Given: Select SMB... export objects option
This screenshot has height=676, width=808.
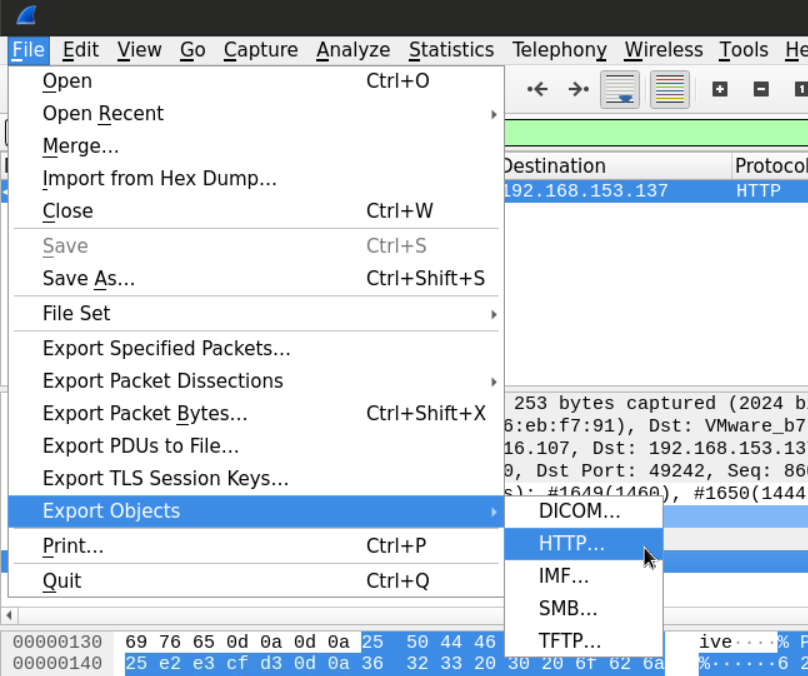Looking at the screenshot, I should tap(568, 608).
